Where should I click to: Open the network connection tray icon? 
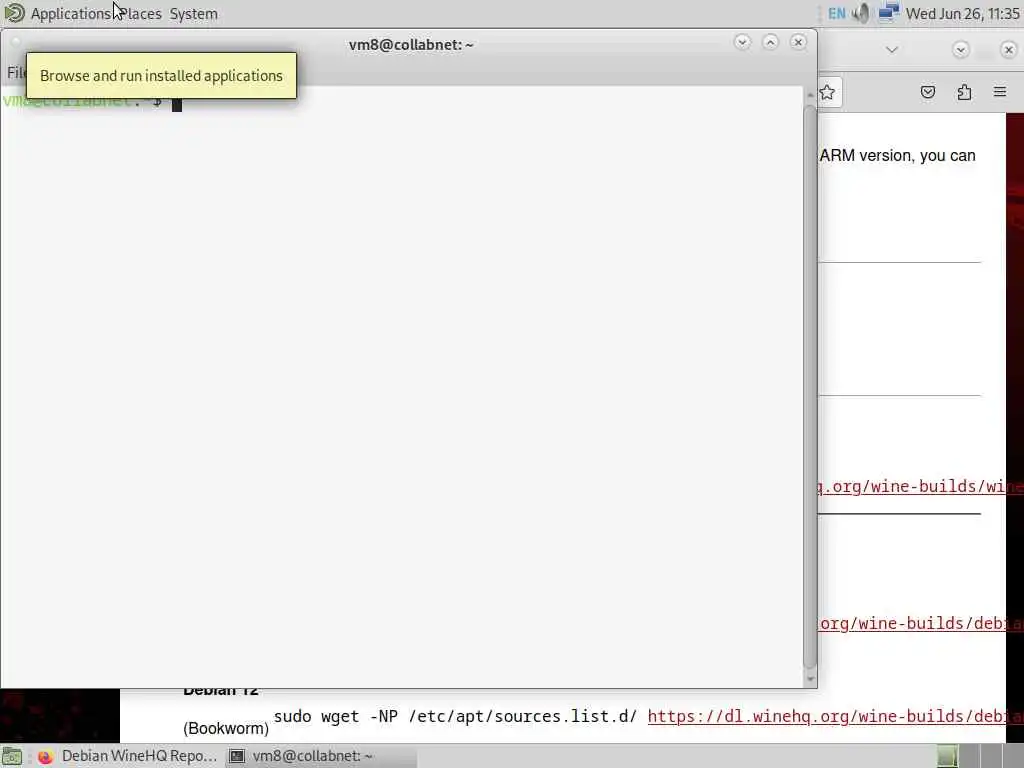(888, 13)
